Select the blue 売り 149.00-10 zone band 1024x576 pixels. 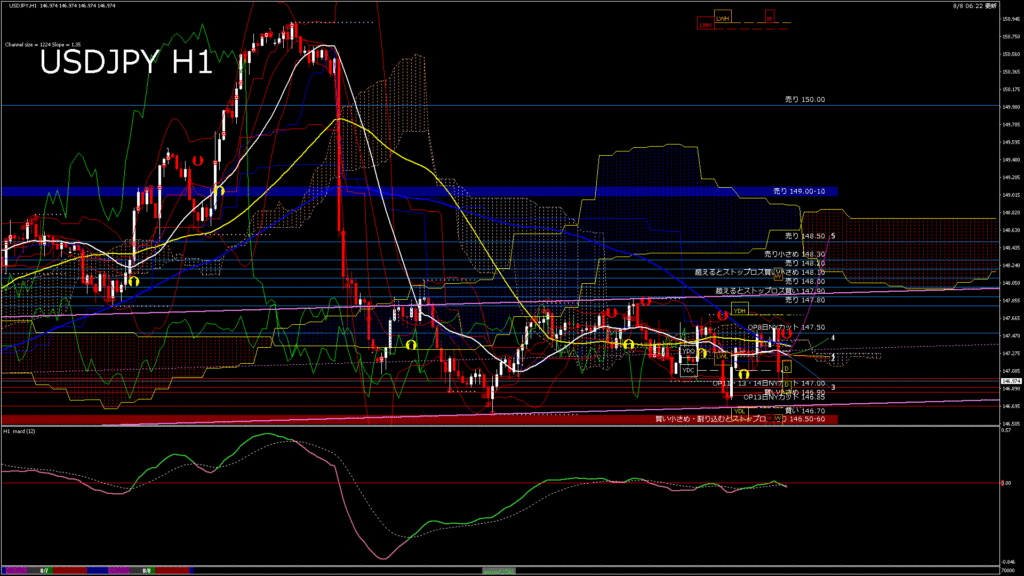tap(419, 190)
